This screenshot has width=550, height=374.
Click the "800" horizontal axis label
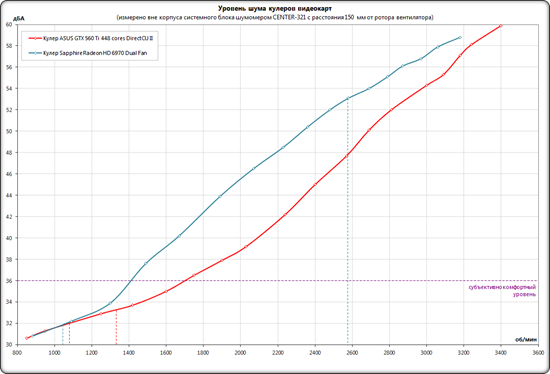click(x=17, y=352)
